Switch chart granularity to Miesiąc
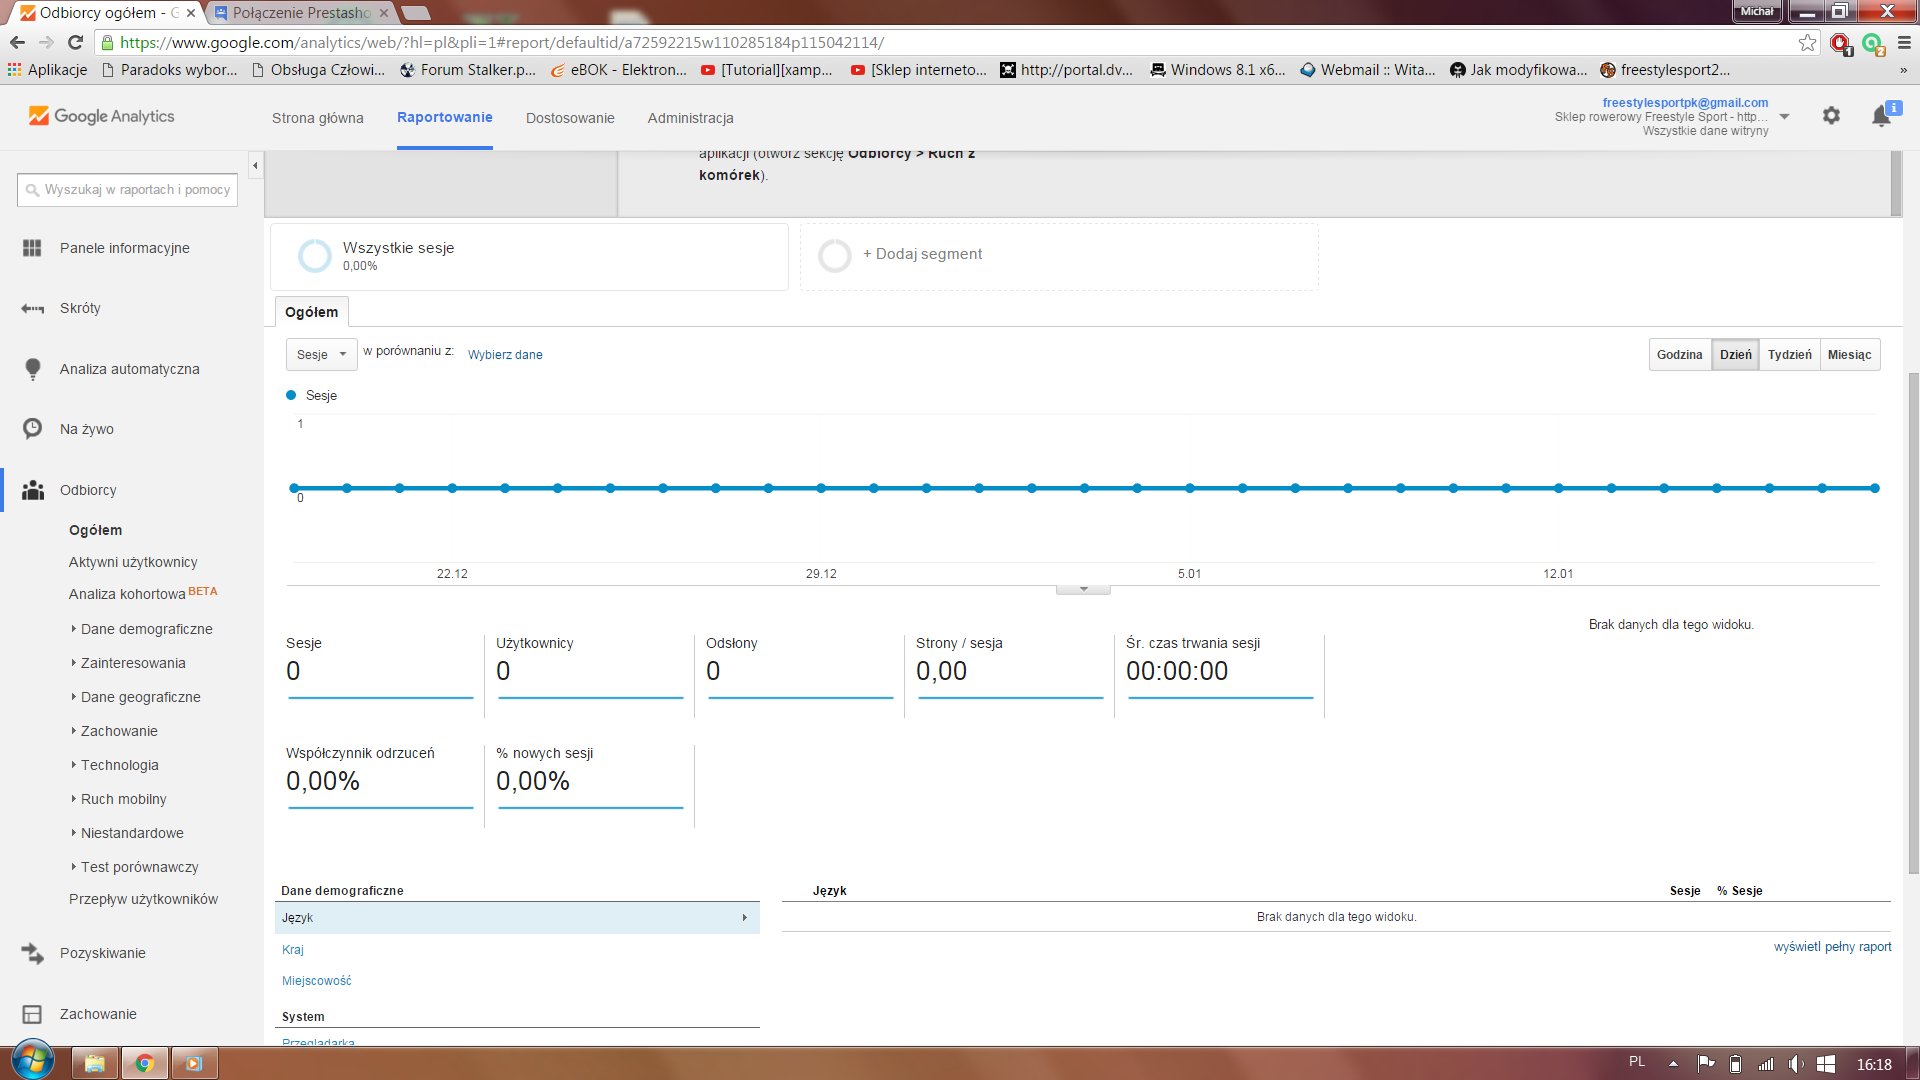 [x=1849, y=355]
